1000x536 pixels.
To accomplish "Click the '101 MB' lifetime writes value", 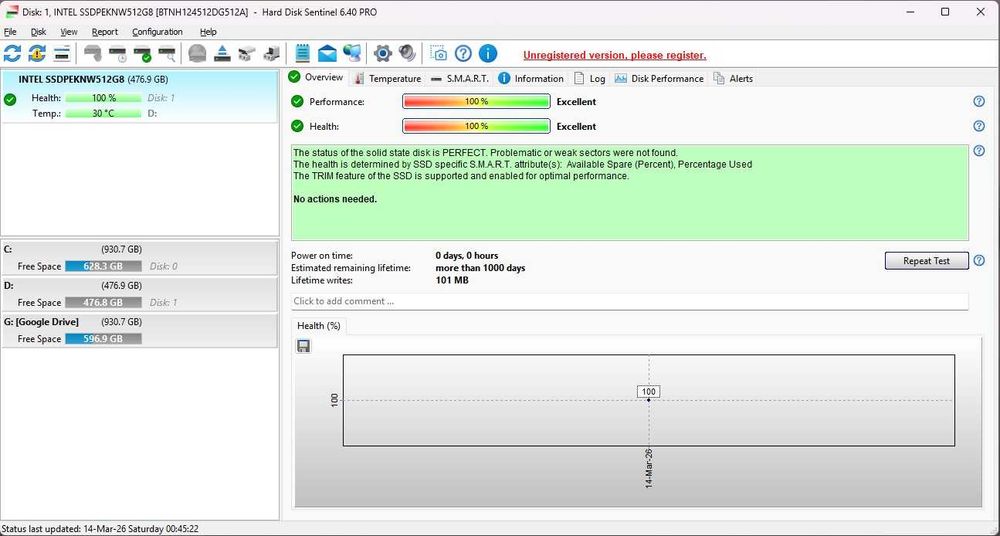I will coord(452,280).
